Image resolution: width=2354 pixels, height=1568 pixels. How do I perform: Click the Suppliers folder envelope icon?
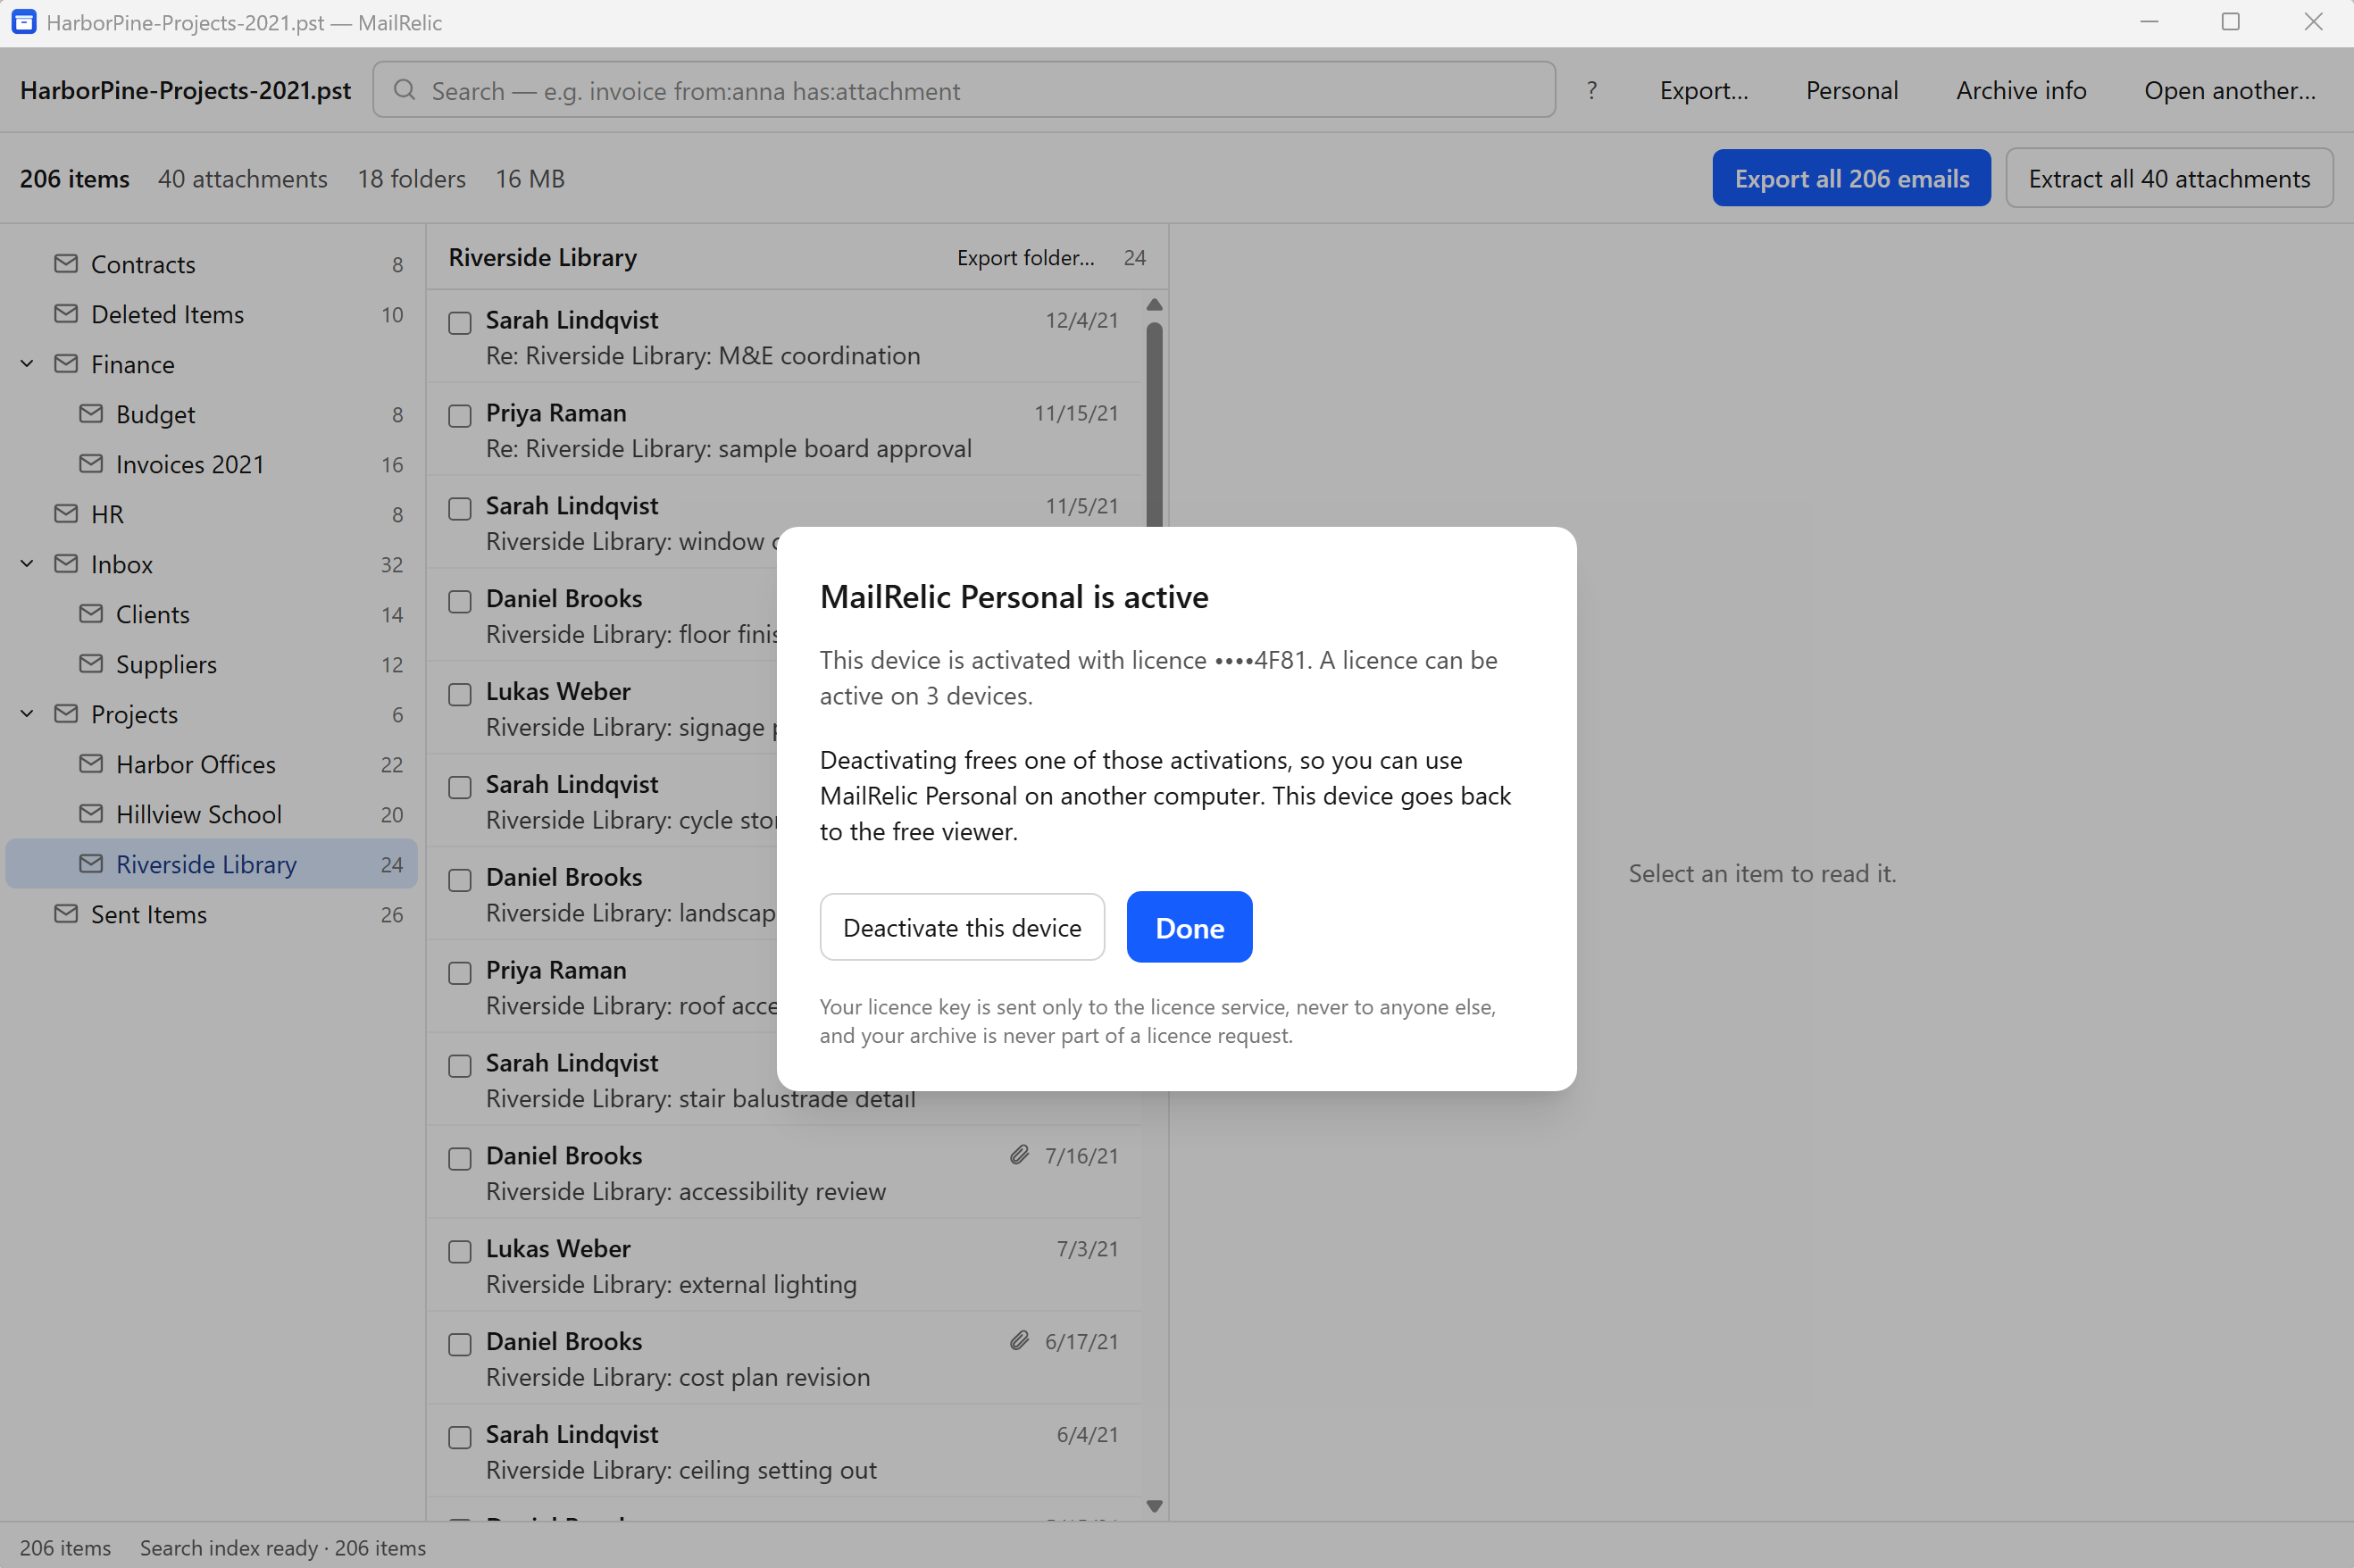91,664
